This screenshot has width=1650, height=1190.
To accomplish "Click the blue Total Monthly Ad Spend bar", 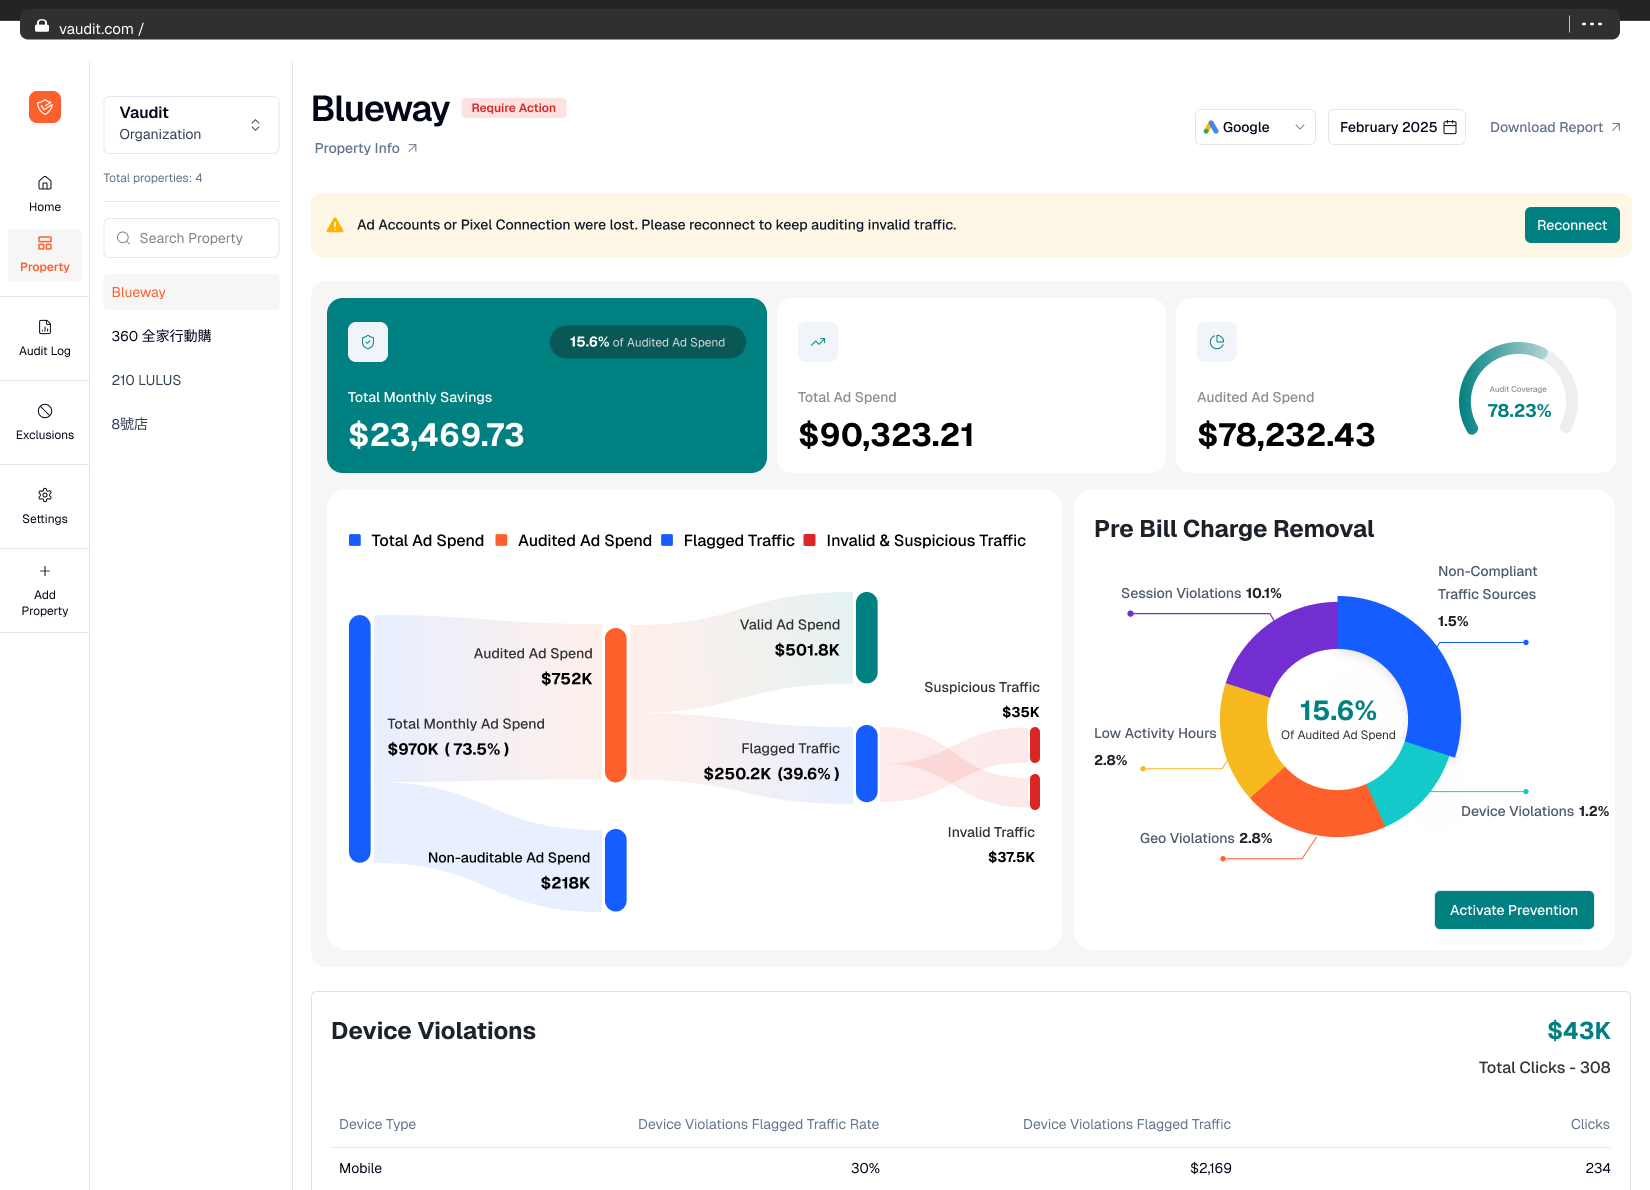I will pos(360,739).
